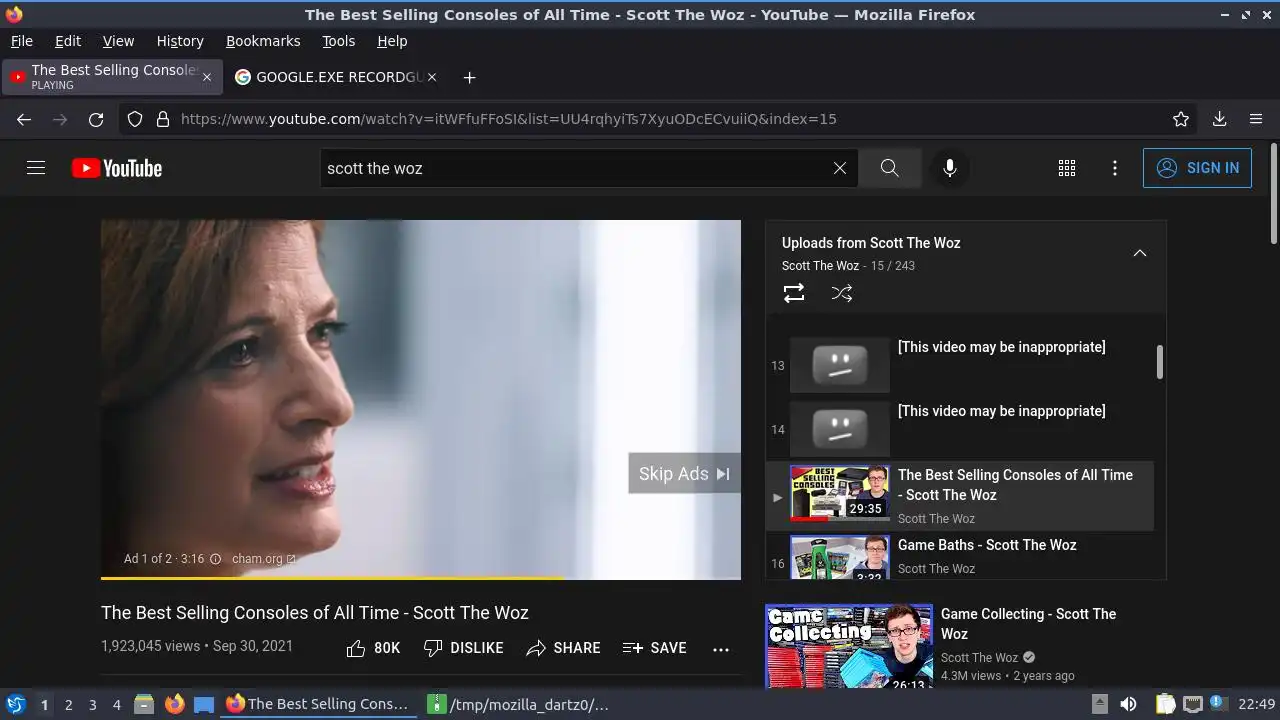
Task: View site security padlock info
Action: (x=163, y=119)
